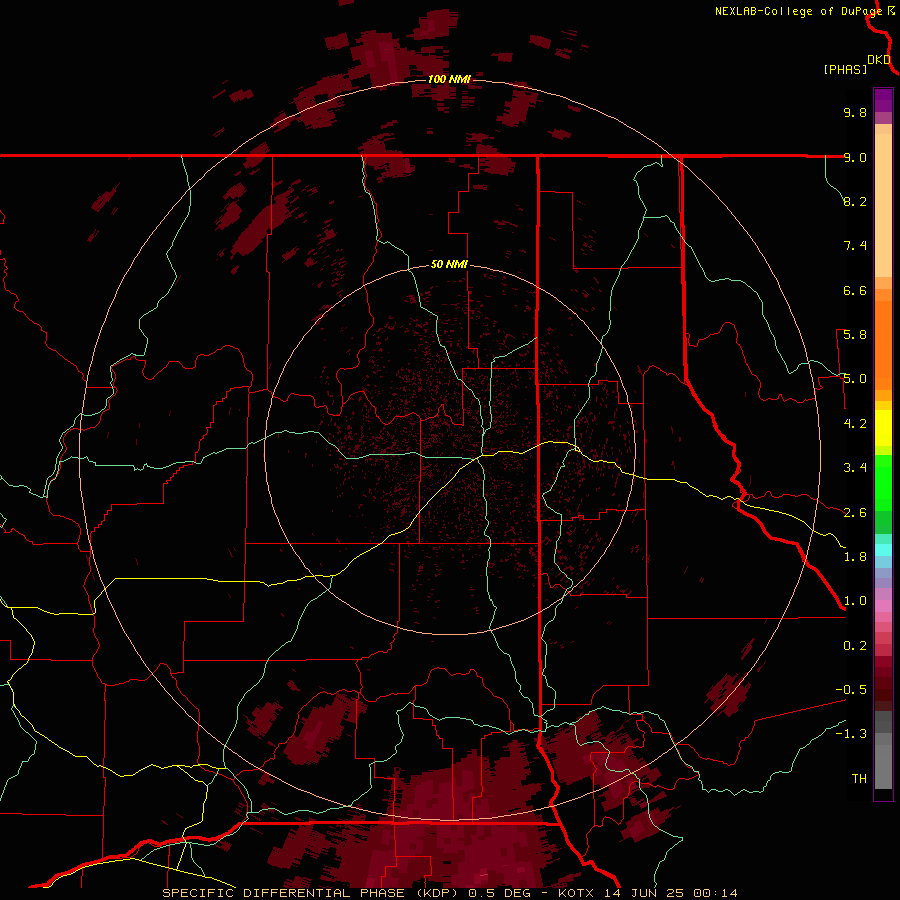Click the purple segment atop the color bar

pyautogui.click(x=883, y=100)
